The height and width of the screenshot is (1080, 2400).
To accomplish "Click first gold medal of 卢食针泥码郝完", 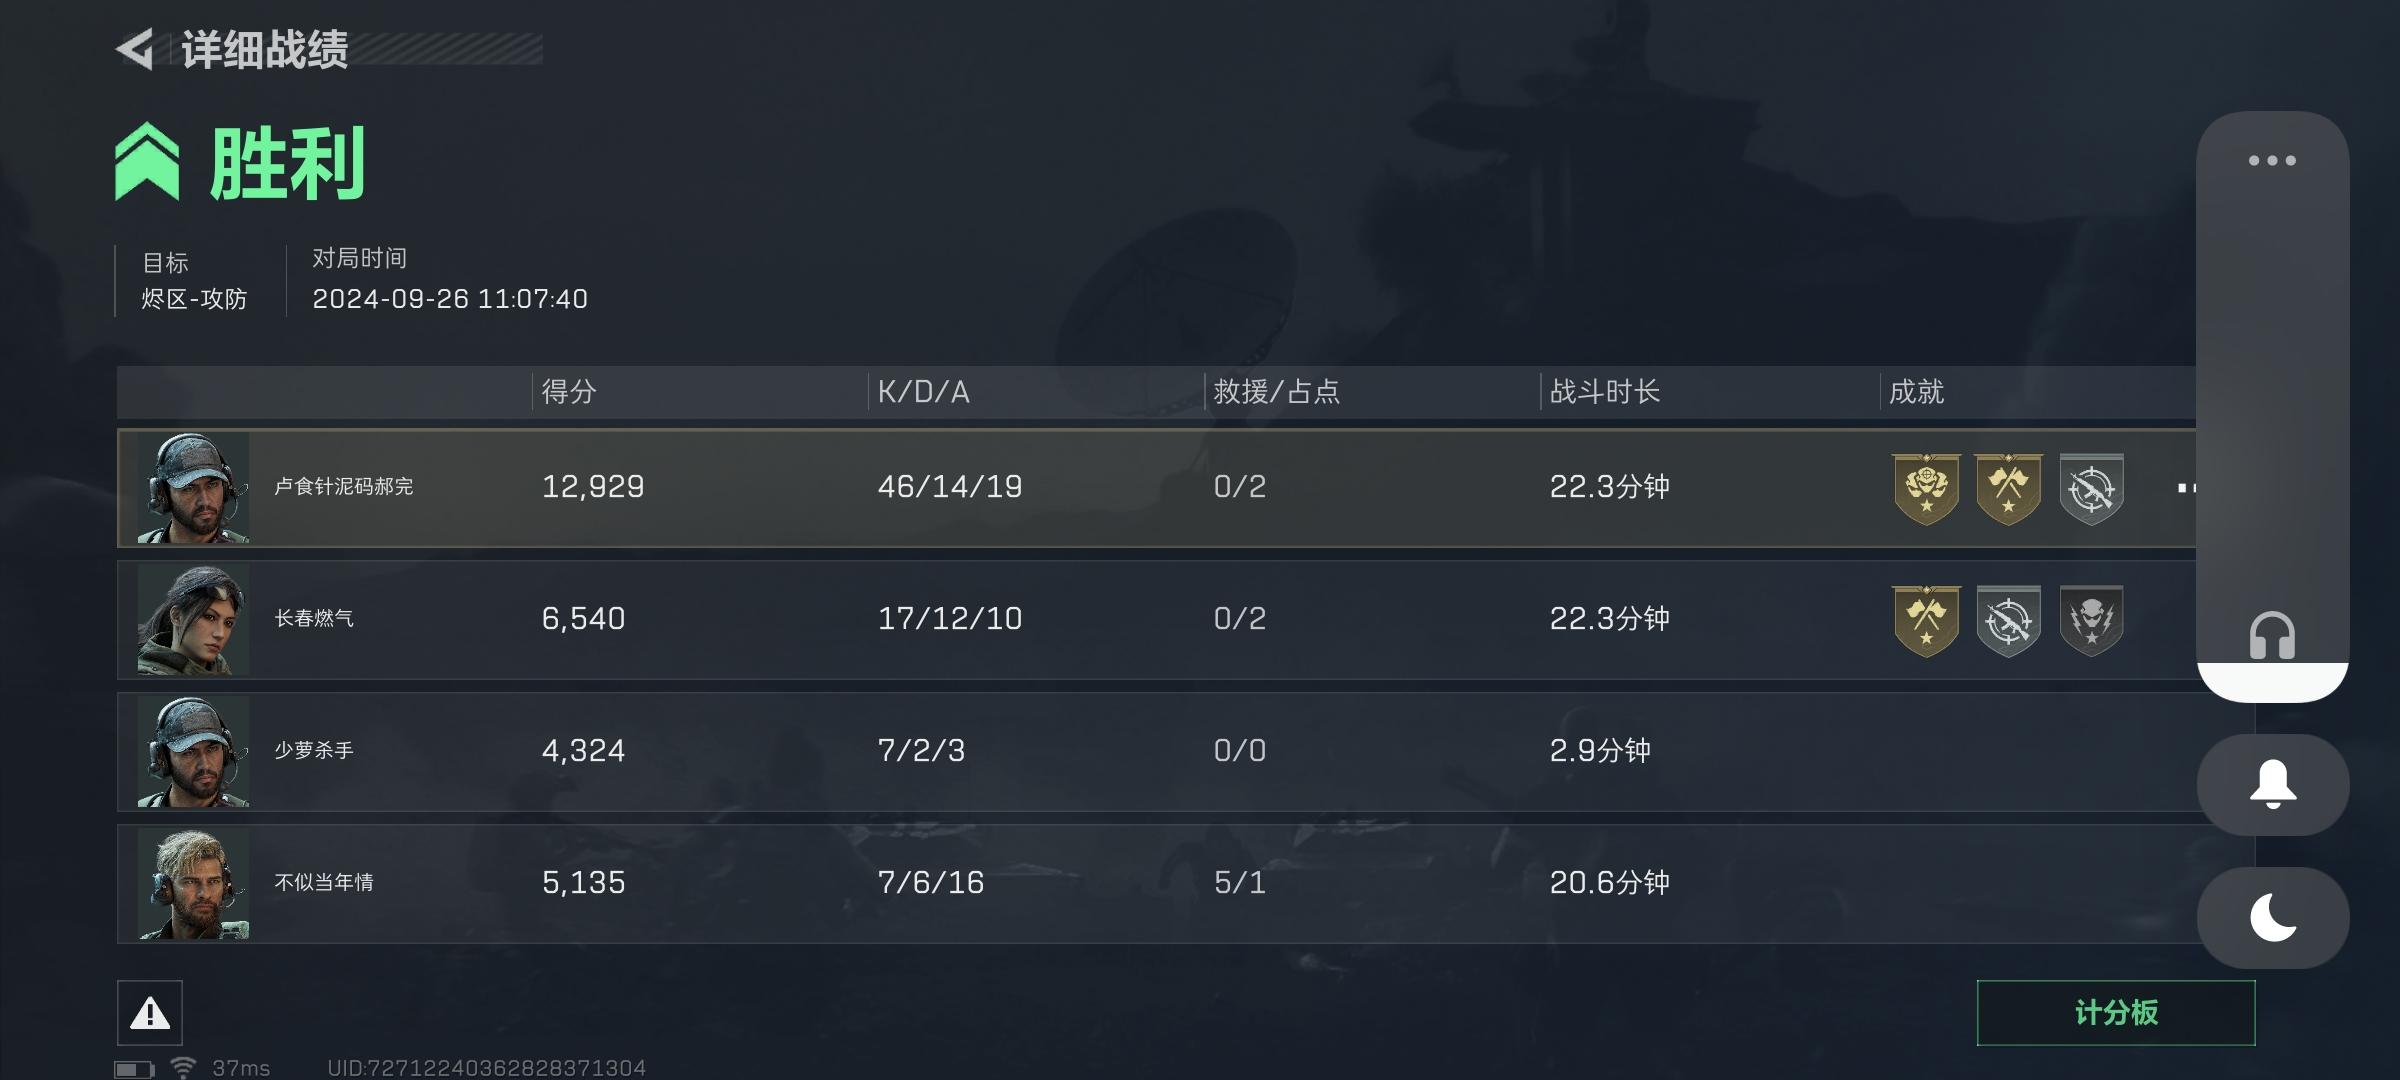I will coord(1926,488).
